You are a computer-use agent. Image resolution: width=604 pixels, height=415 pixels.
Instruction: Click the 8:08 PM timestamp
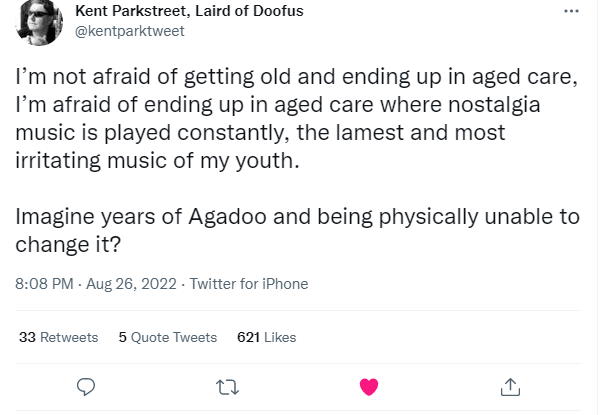tap(44, 284)
